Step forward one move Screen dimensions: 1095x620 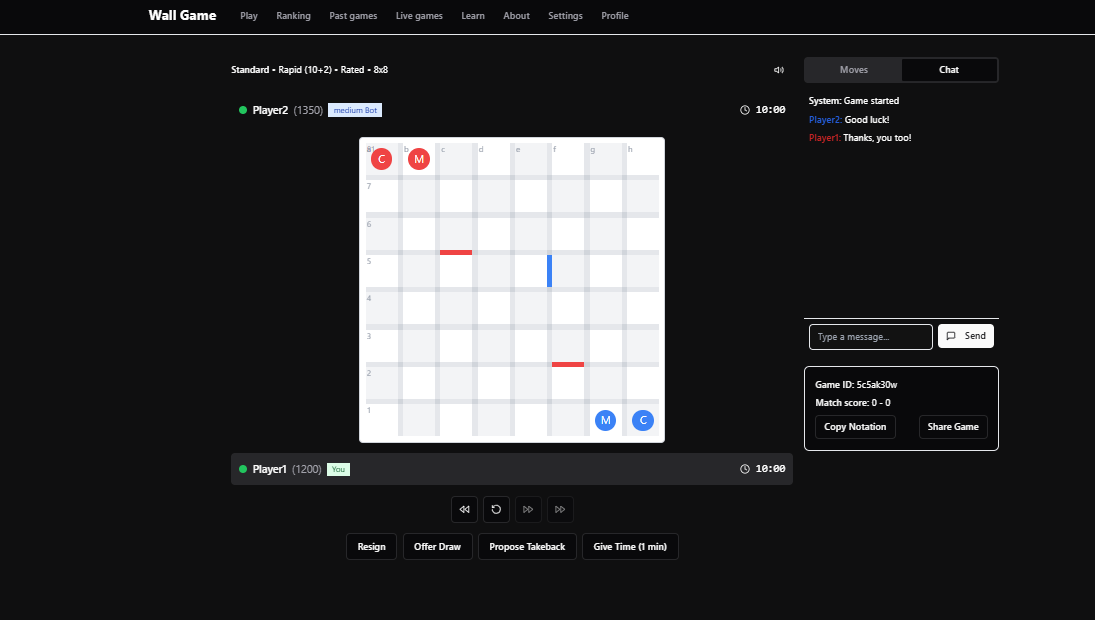pos(528,509)
